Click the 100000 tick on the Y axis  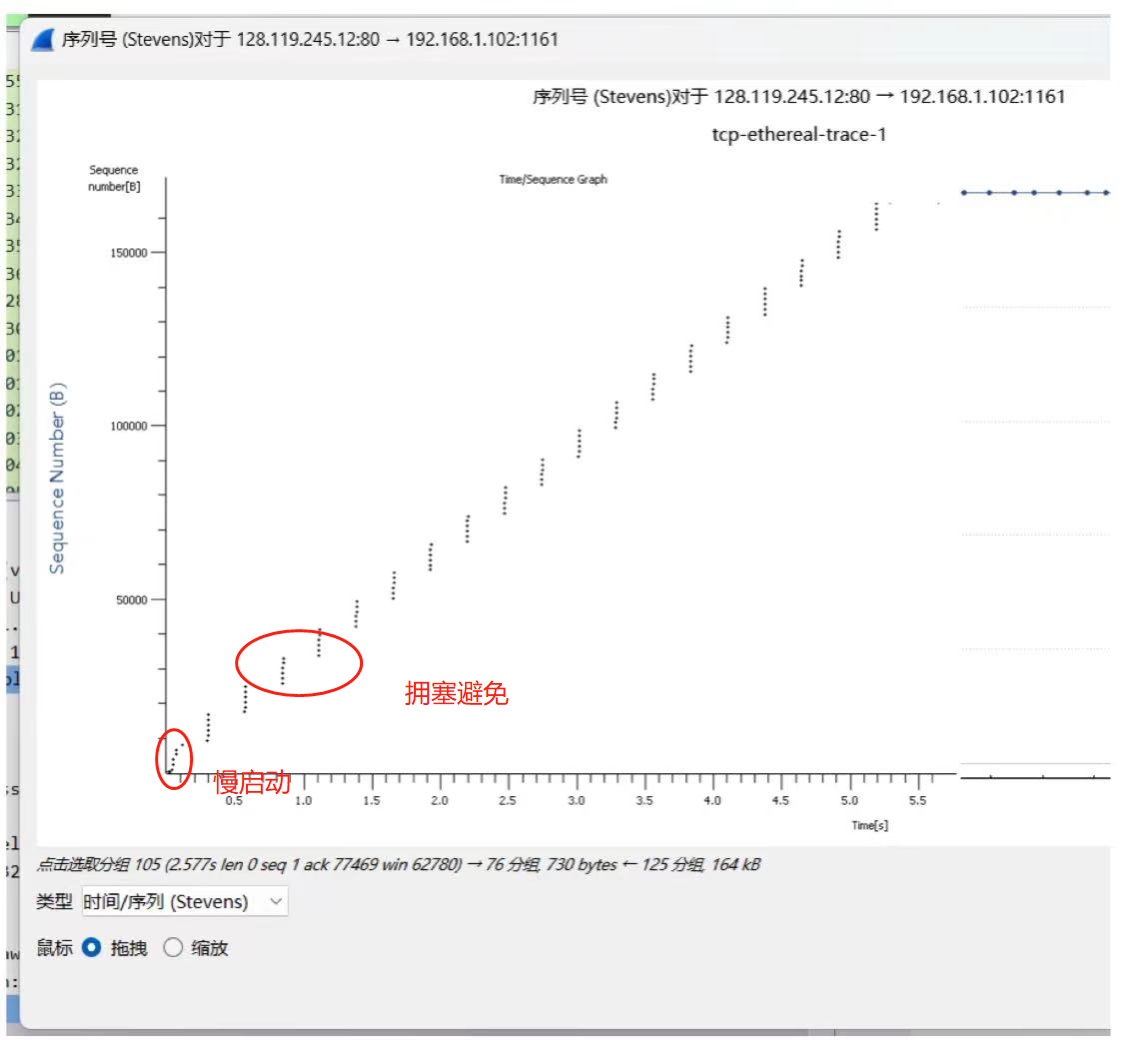tap(128, 426)
